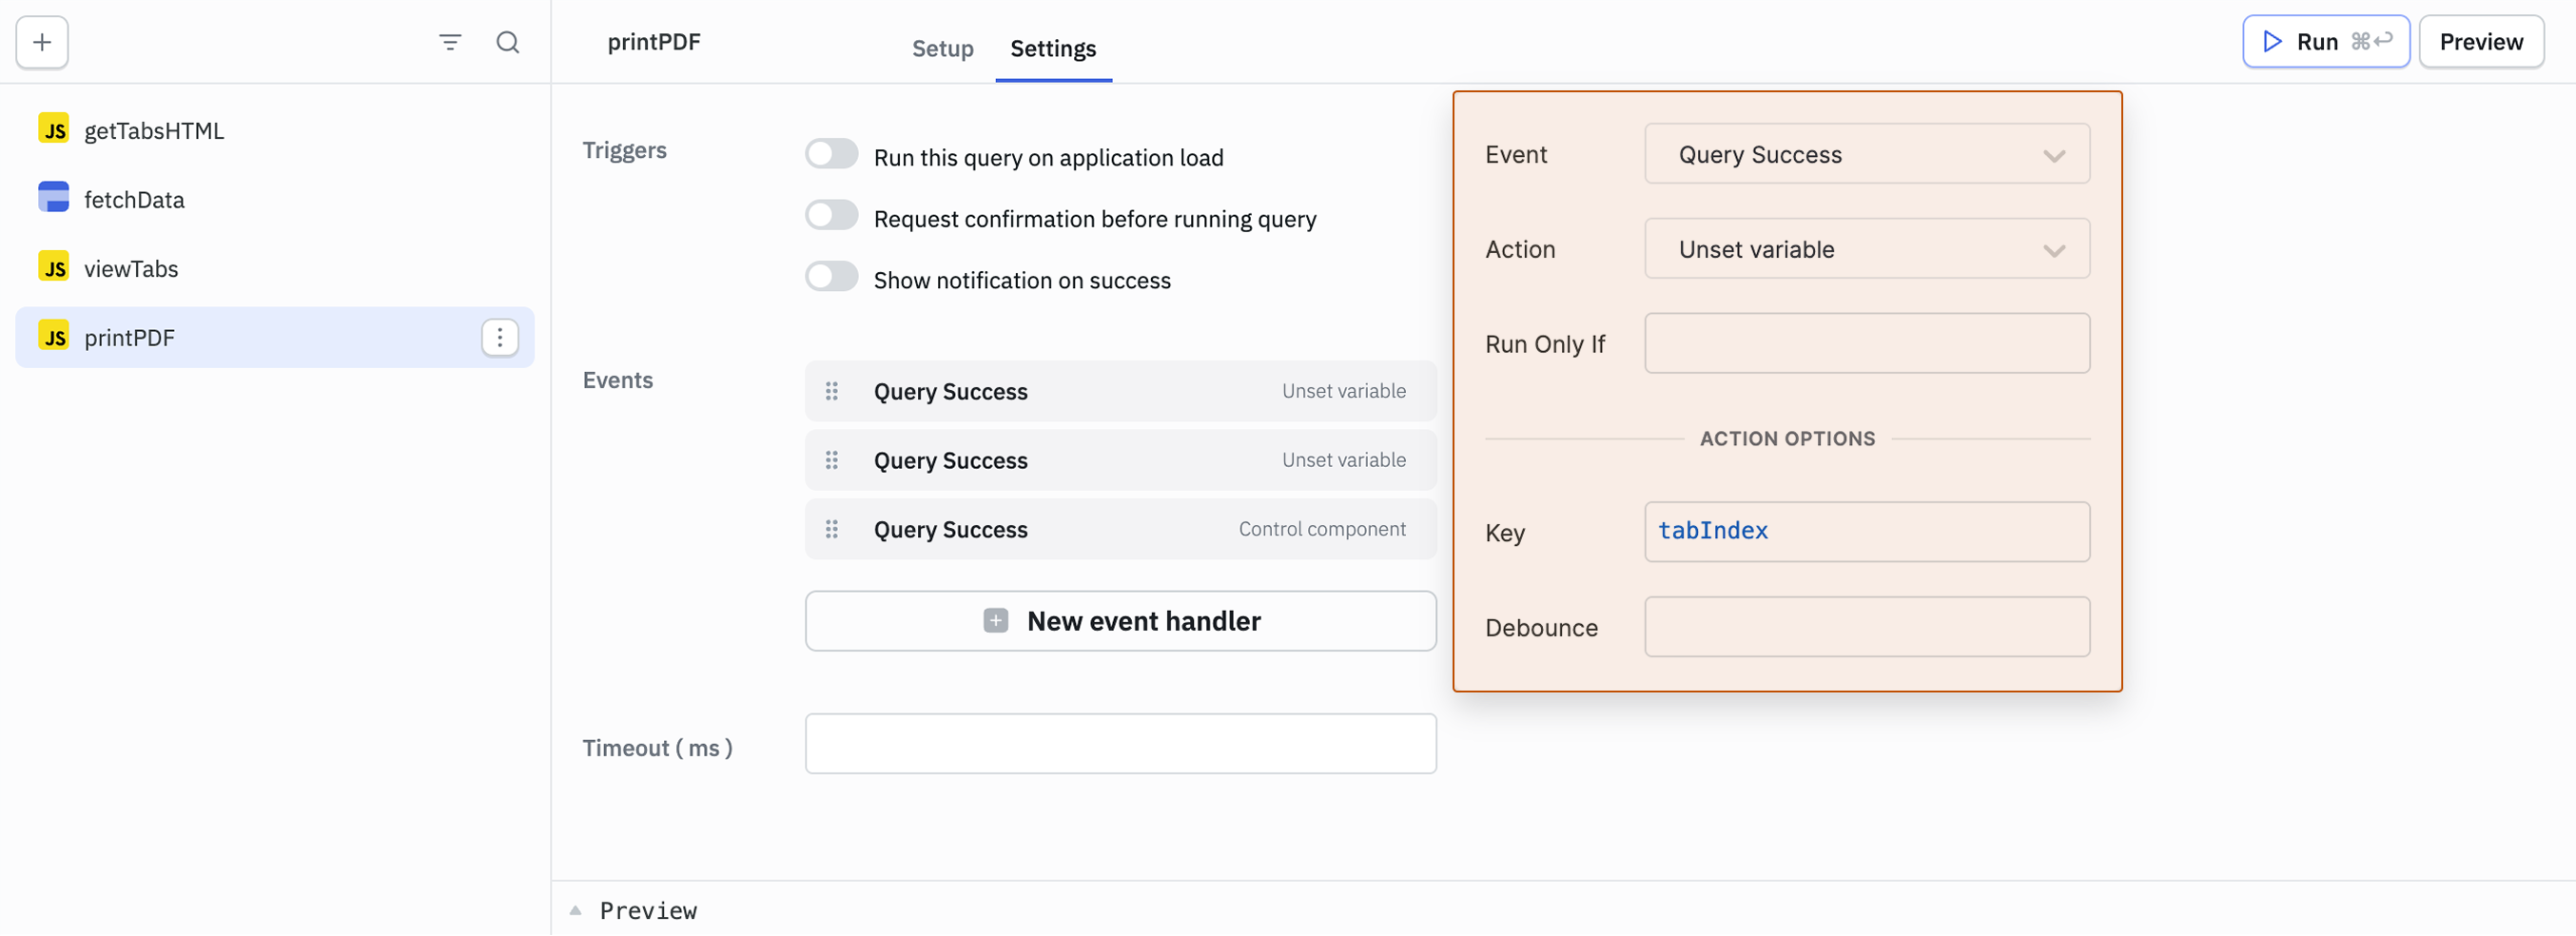Turn on Show notification on success
The height and width of the screenshot is (936, 2576).
[831, 277]
